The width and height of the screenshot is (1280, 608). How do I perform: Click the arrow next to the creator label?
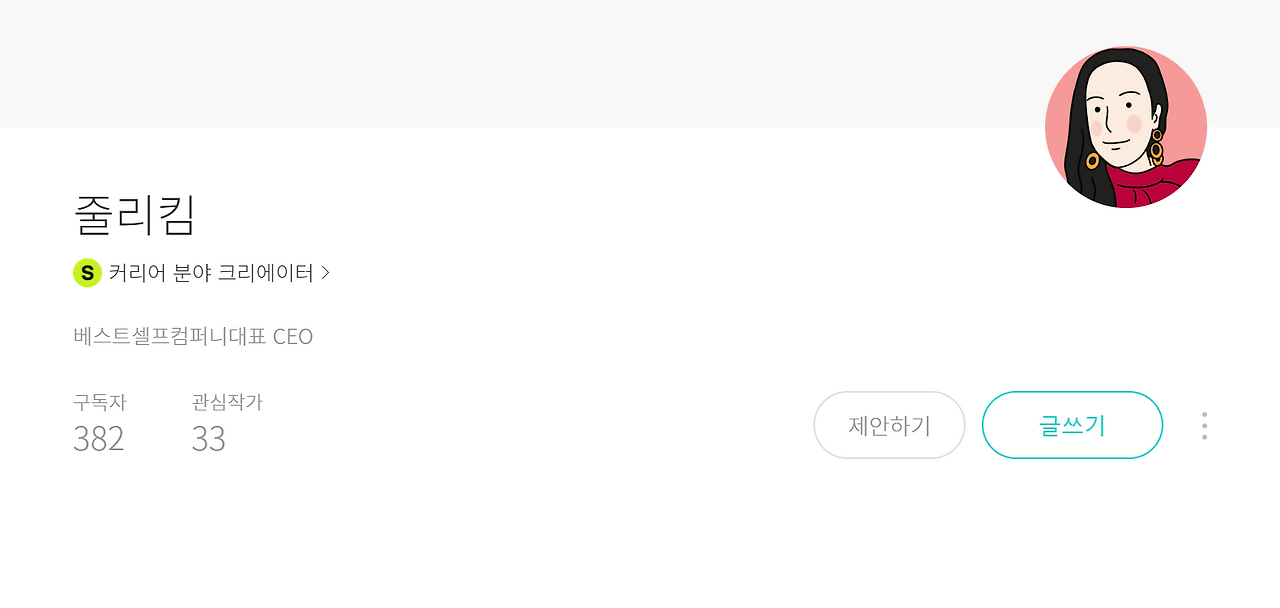click(326, 272)
